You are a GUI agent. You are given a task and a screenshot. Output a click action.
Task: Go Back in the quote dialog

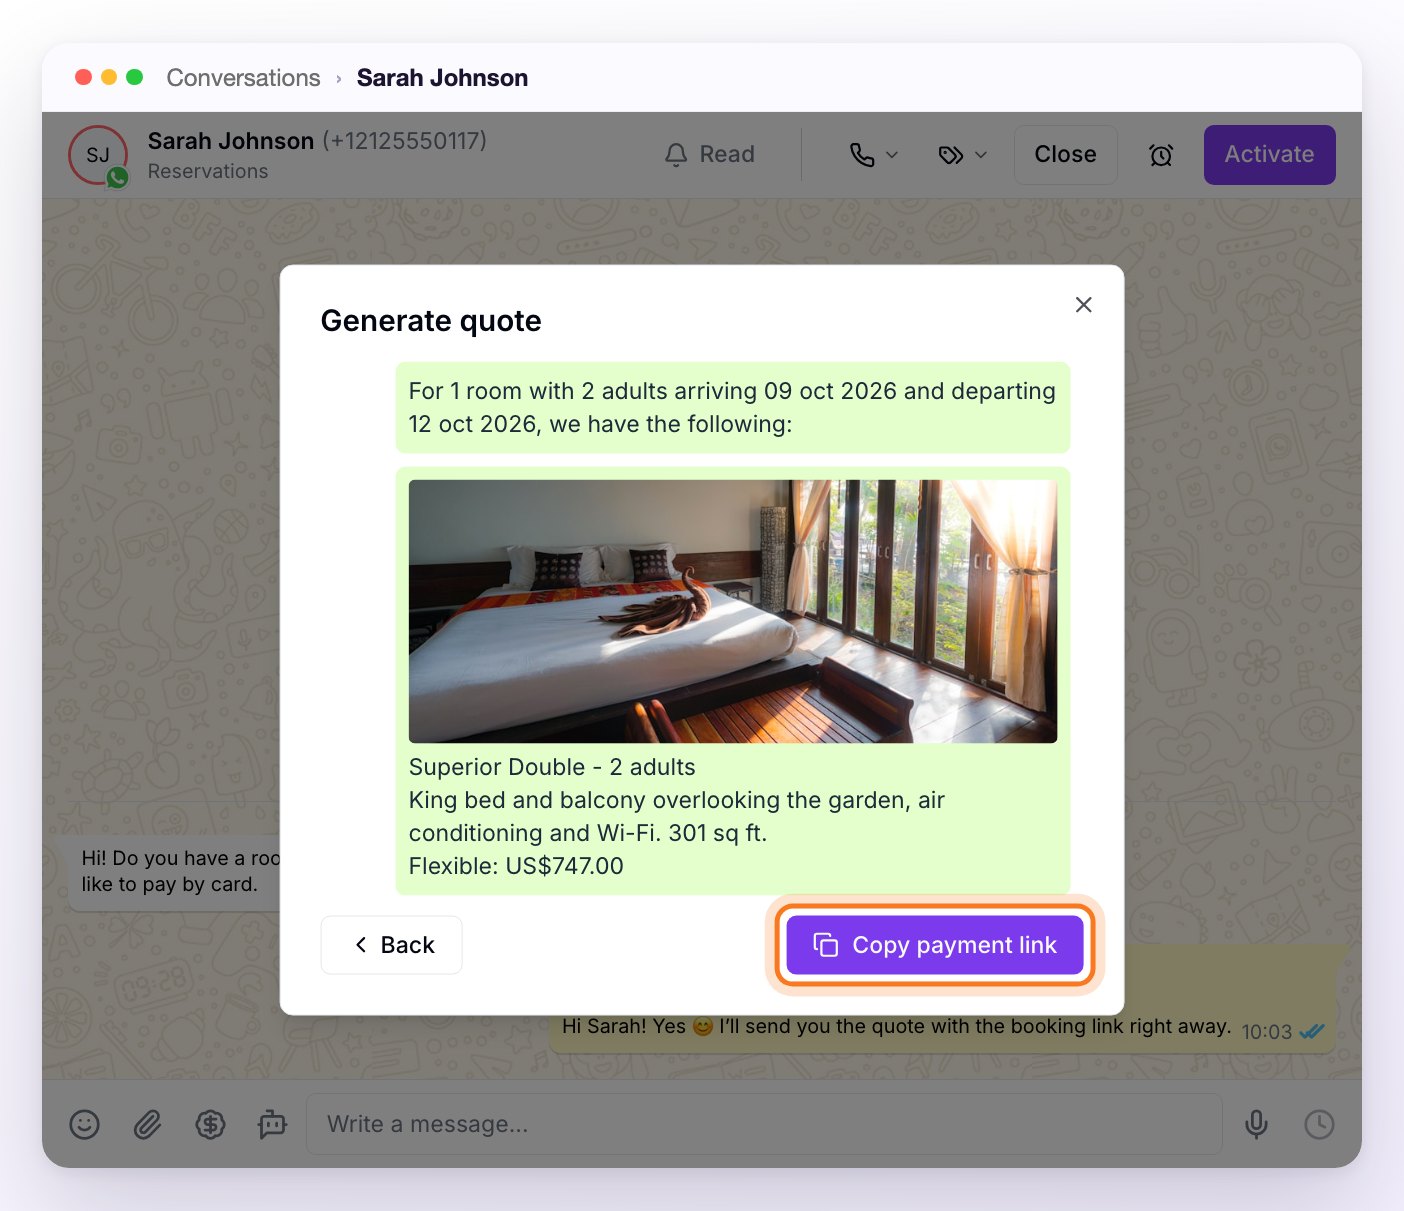[392, 945]
